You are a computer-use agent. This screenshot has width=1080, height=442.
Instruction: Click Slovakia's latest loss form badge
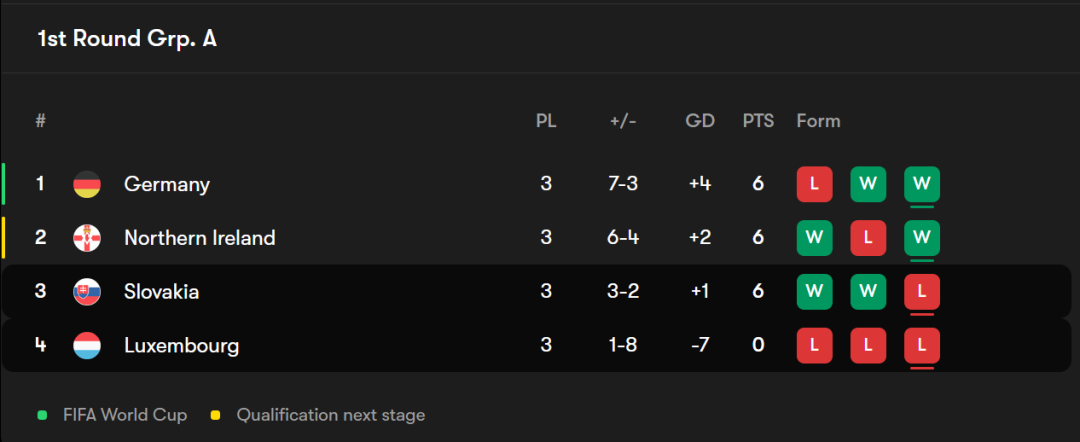click(x=922, y=292)
